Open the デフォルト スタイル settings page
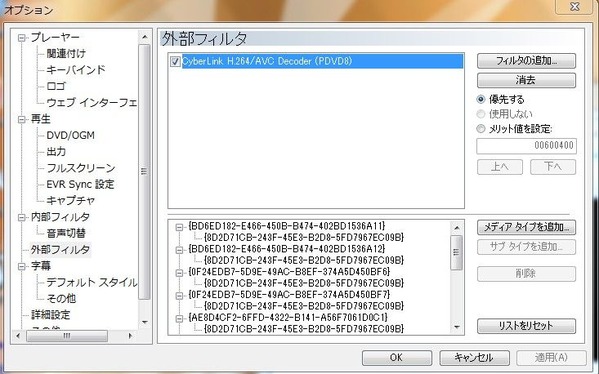Viewport: 599px width, 374px height. tap(91, 282)
